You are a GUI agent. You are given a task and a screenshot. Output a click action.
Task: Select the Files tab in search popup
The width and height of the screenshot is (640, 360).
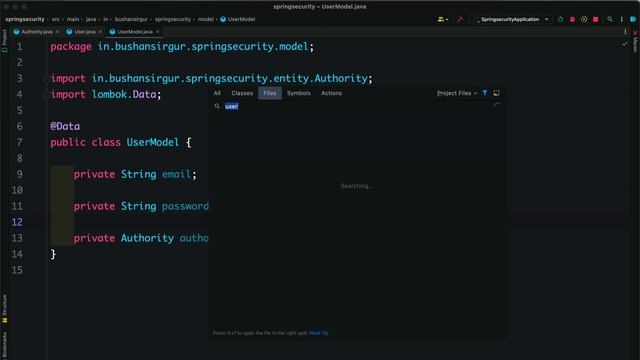click(x=269, y=93)
